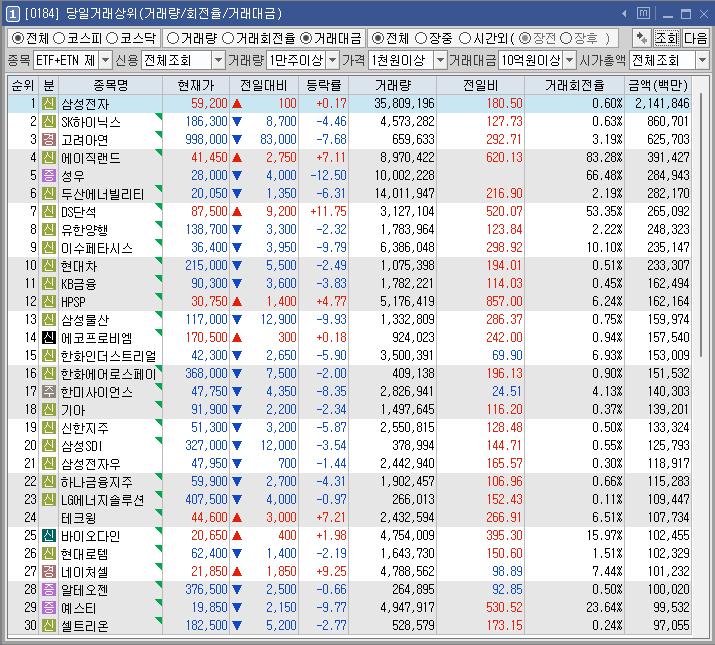The width and height of the screenshot is (715, 645).
Task: Sort by 순위 column header
Action: tap(23, 85)
